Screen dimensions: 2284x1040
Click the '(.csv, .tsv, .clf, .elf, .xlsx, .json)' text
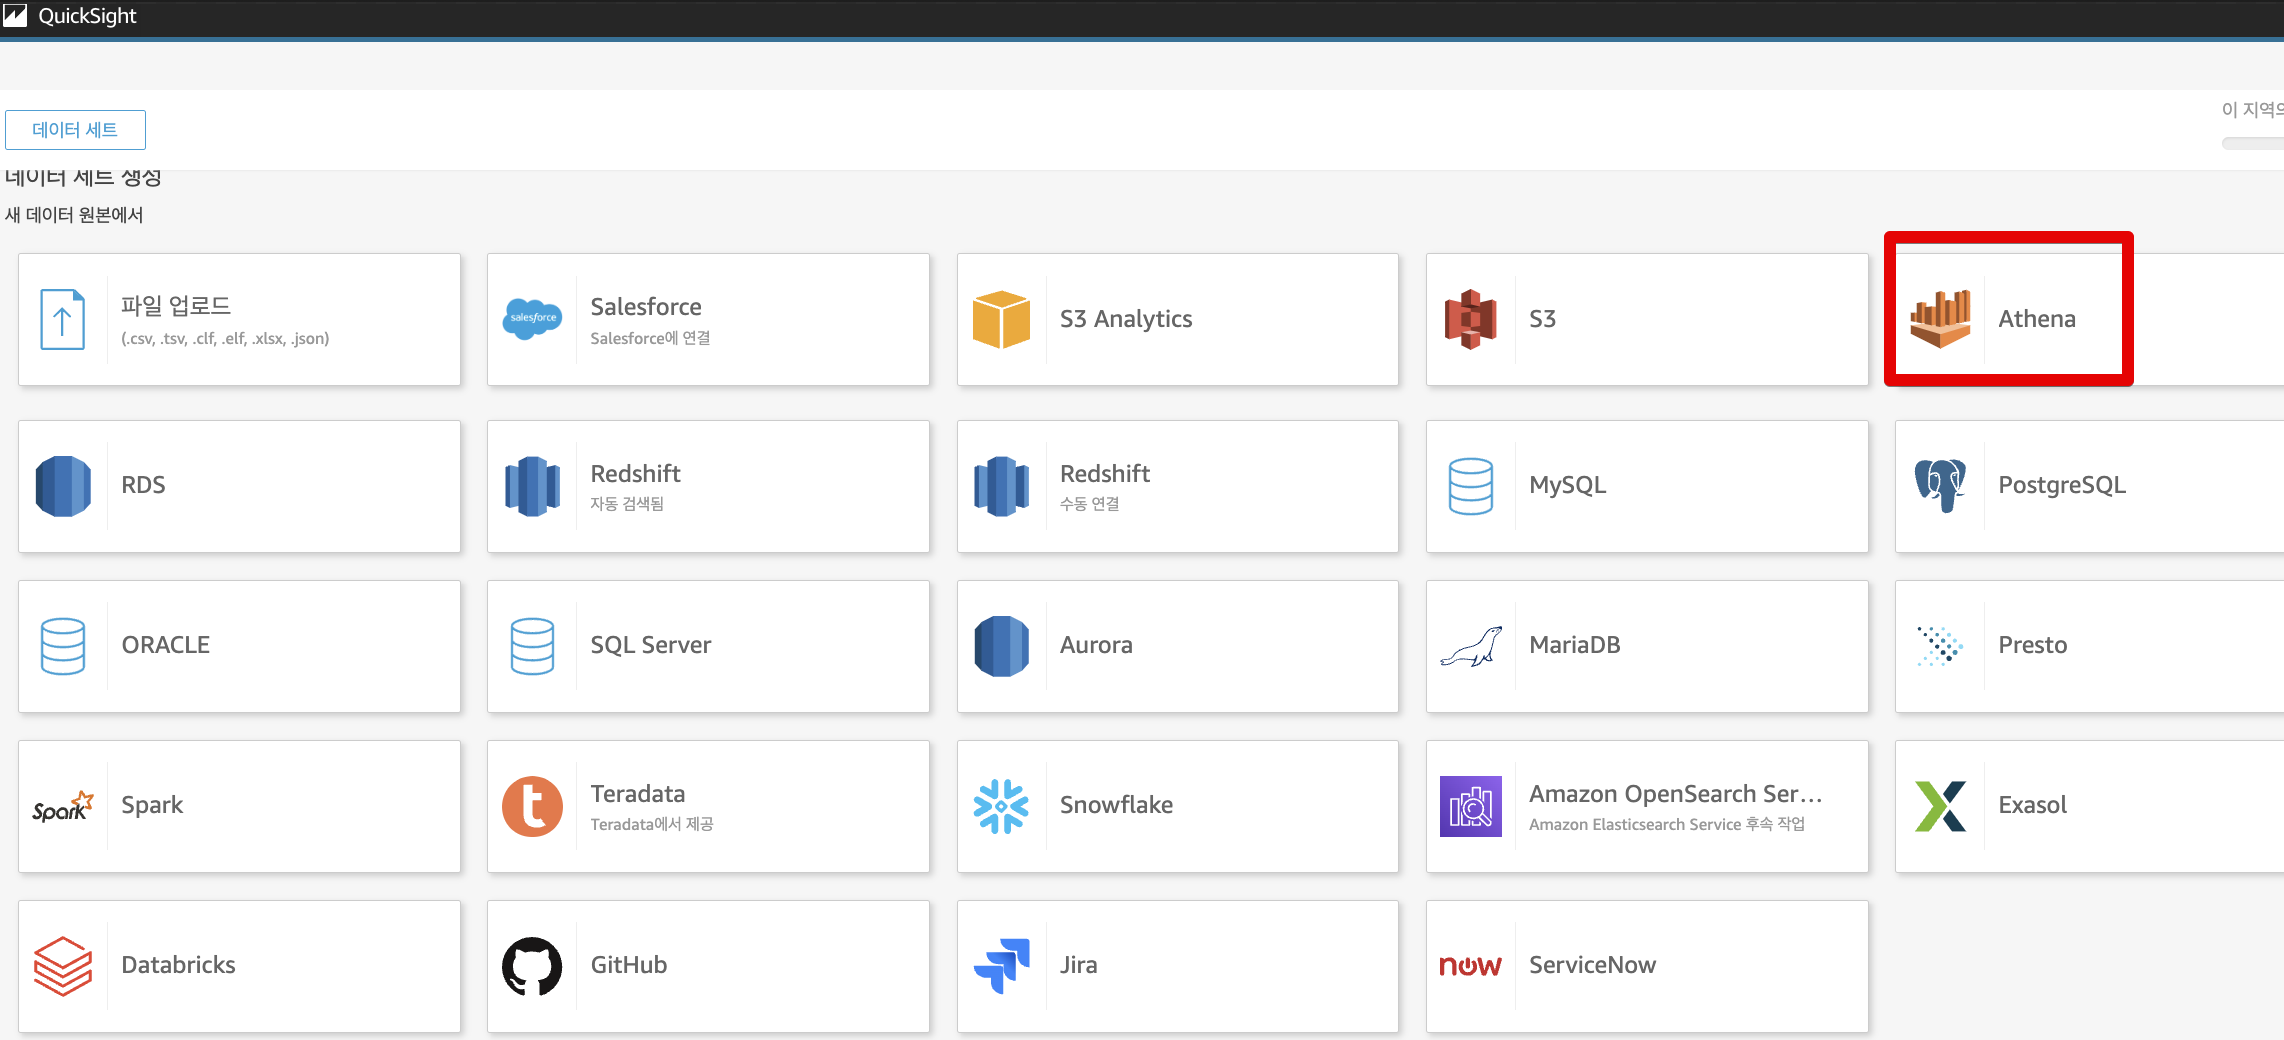click(x=225, y=338)
